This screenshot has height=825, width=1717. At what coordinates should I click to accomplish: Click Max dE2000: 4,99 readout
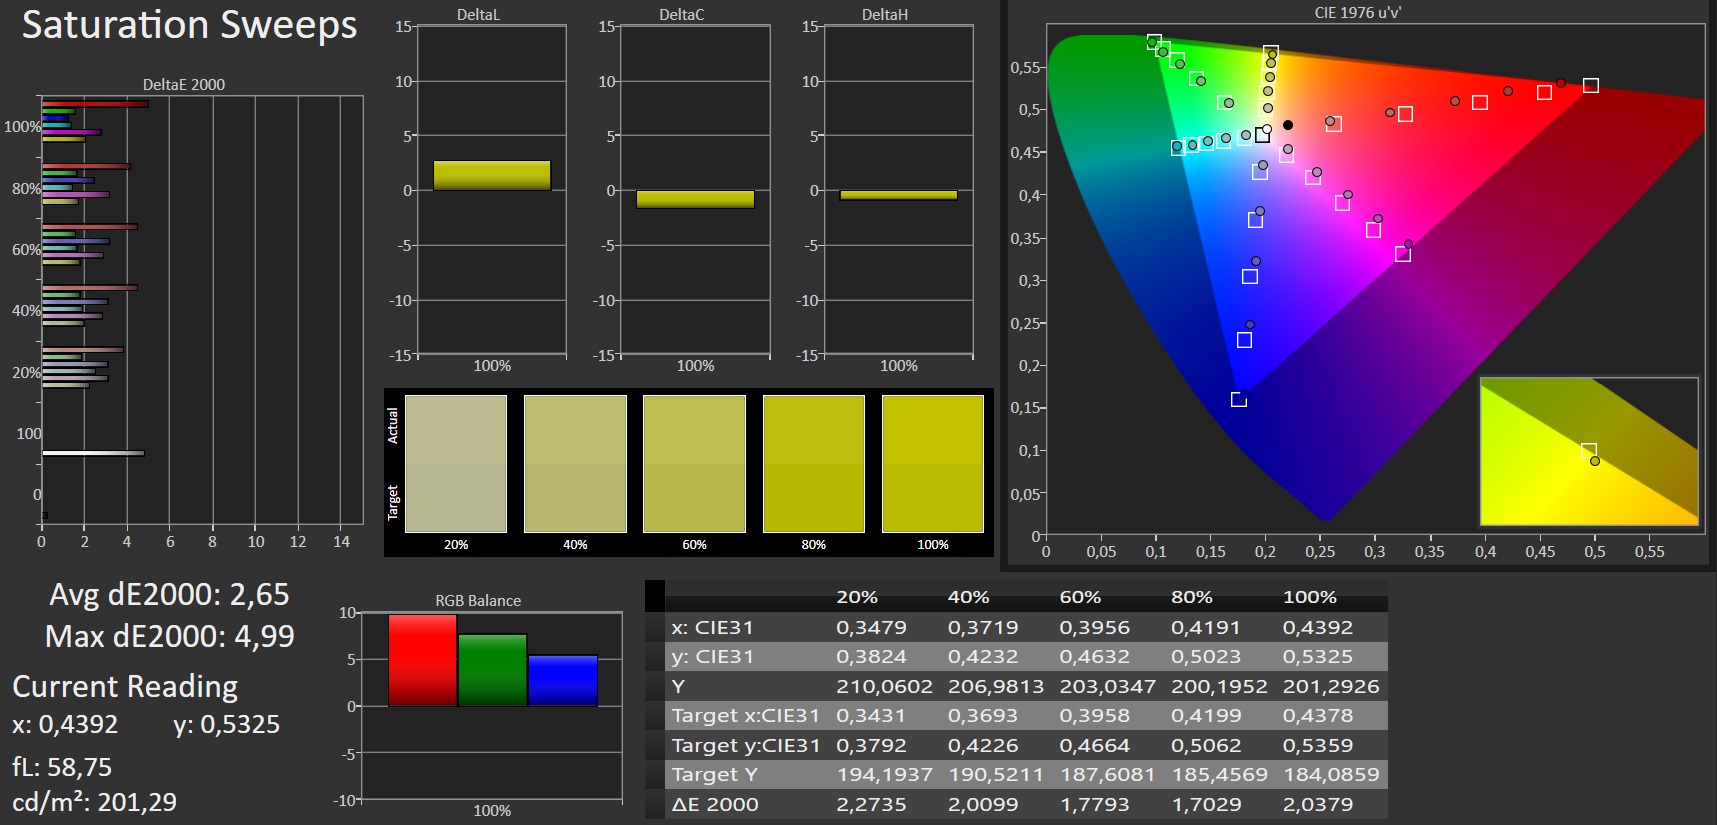(169, 637)
